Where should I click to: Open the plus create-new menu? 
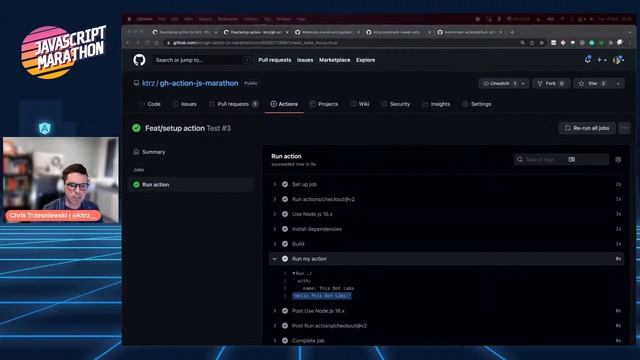[x=602, y=60]
